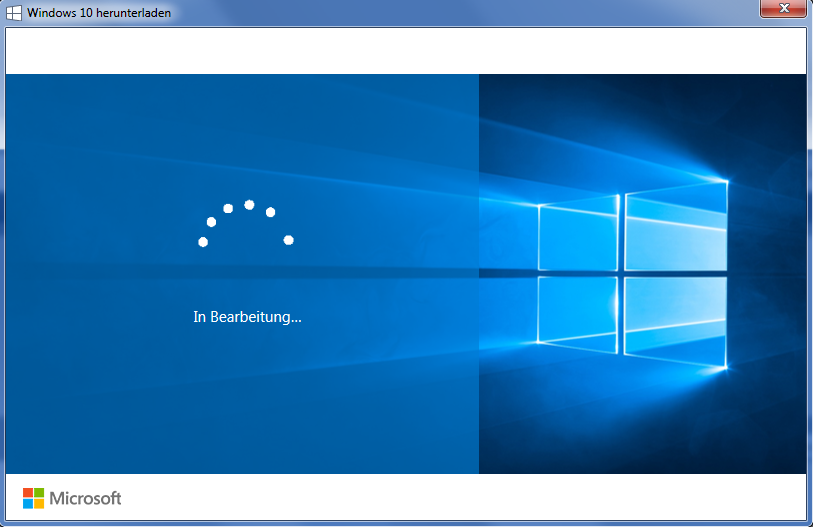Click the 'Windows 10 herunterladen' title text

tap(99, 13)
